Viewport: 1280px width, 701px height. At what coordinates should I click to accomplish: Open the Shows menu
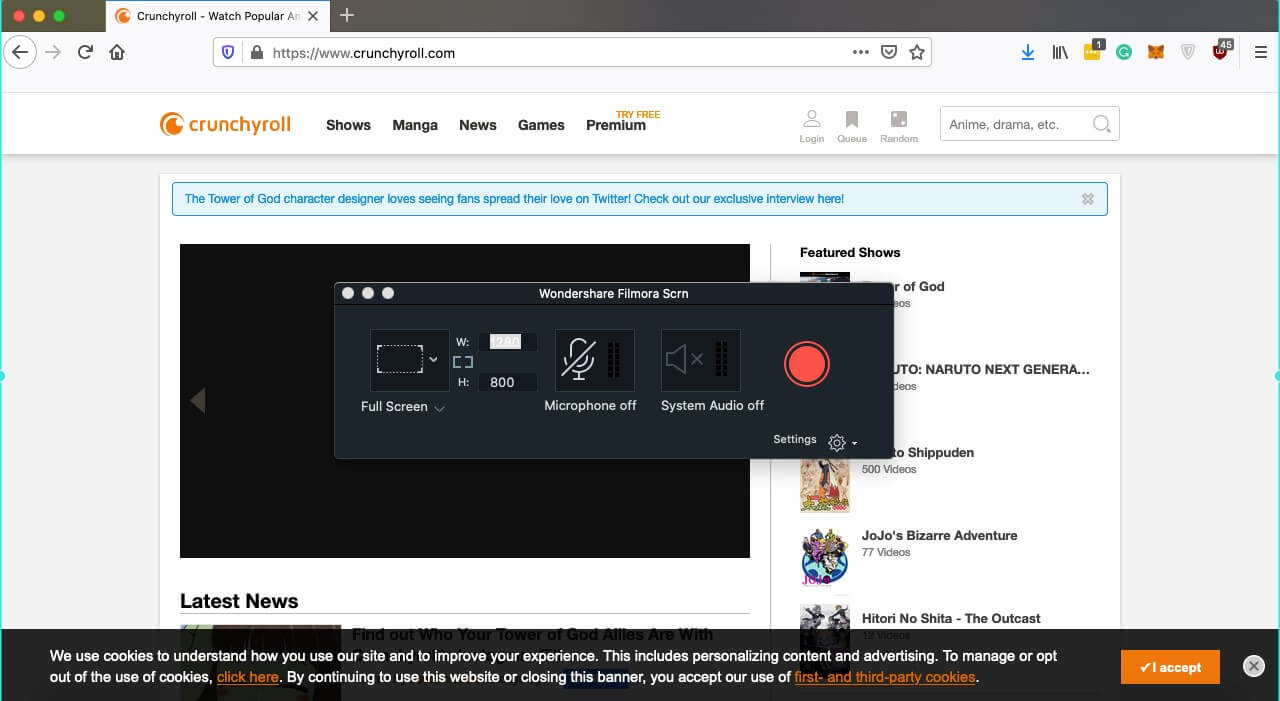[348, 125]
